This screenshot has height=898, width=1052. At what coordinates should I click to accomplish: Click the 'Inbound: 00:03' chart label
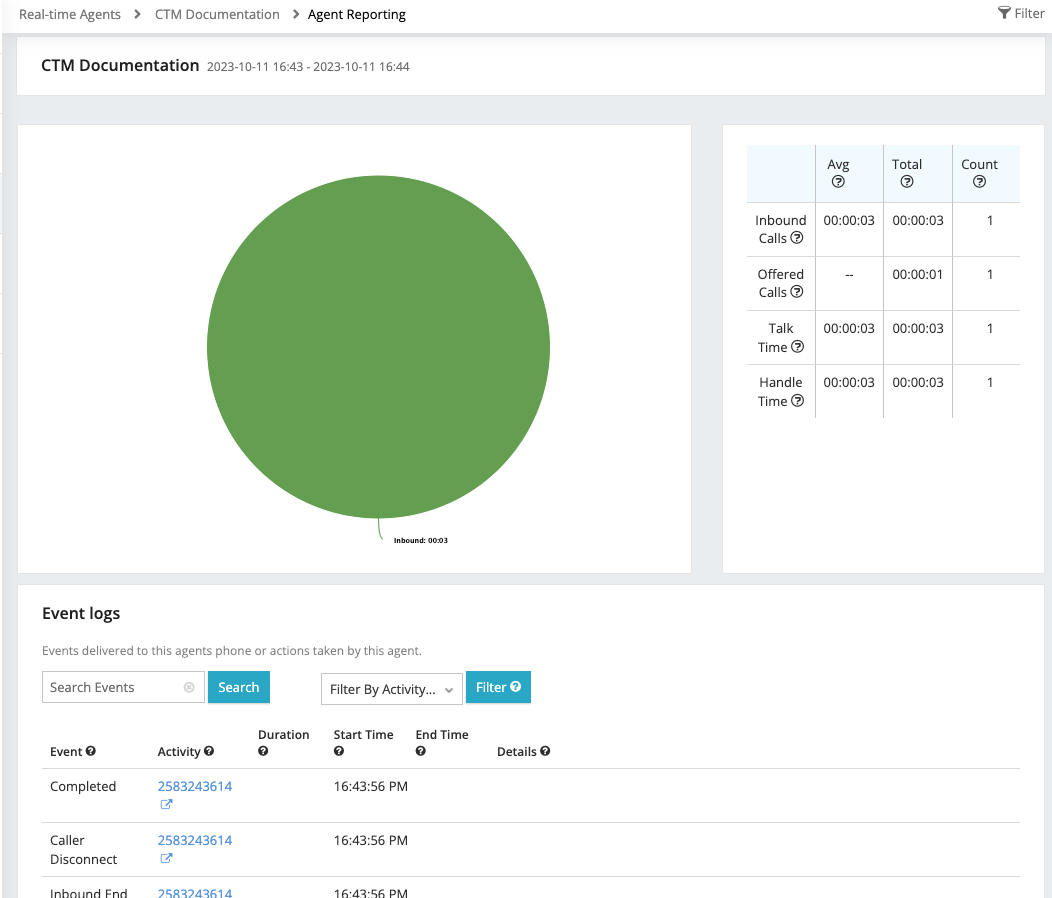click(421, 540)
